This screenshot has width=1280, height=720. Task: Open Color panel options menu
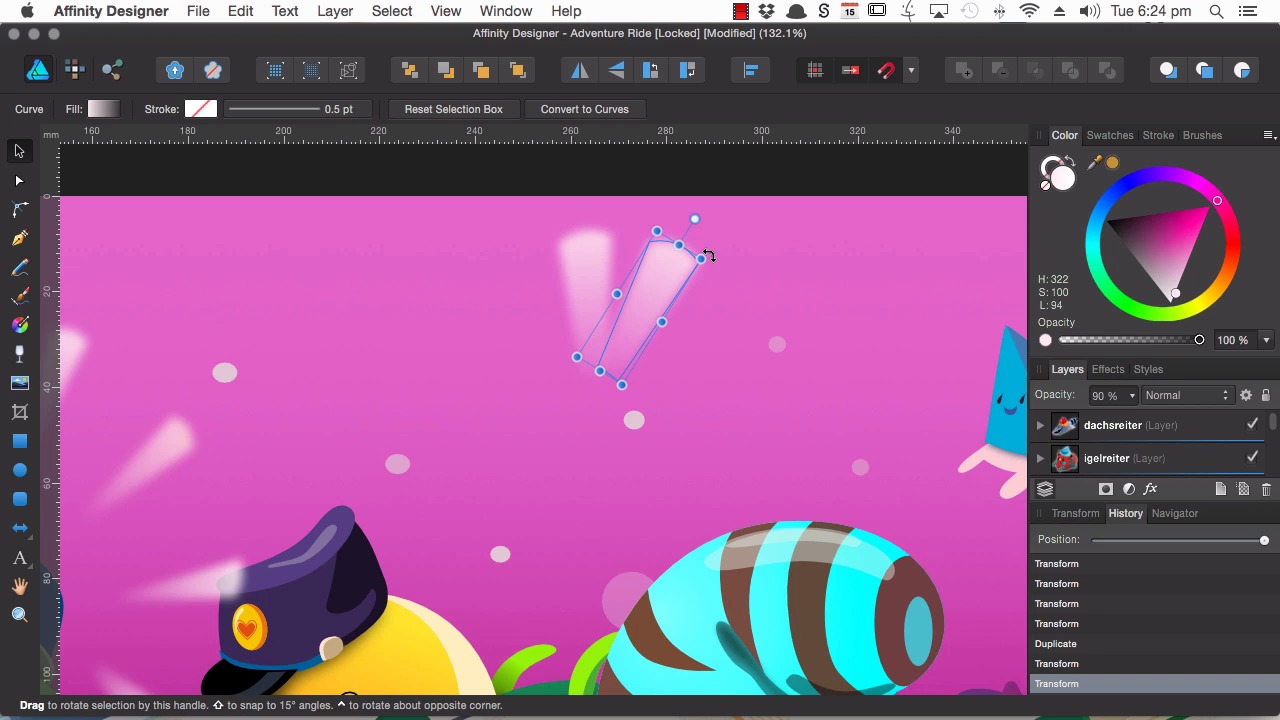click(1268, 135)
